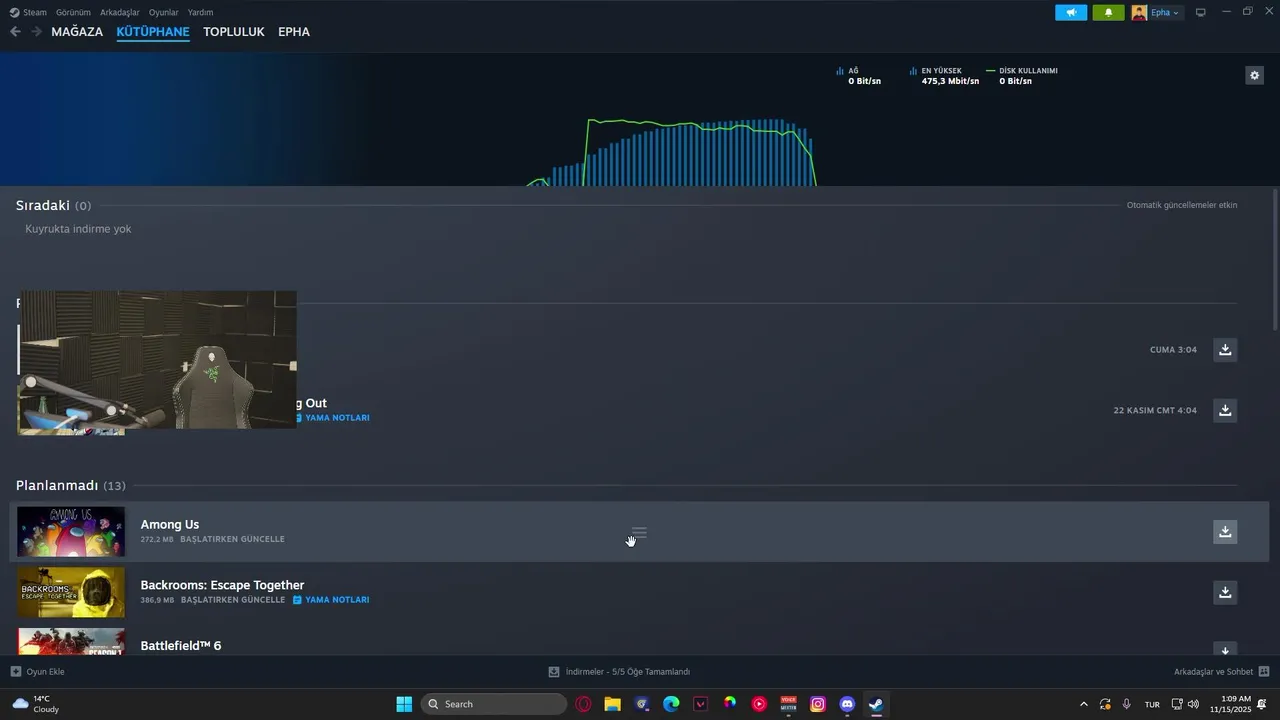Download the update scheduled CUMA 3:04

[x=1225, y=350]
